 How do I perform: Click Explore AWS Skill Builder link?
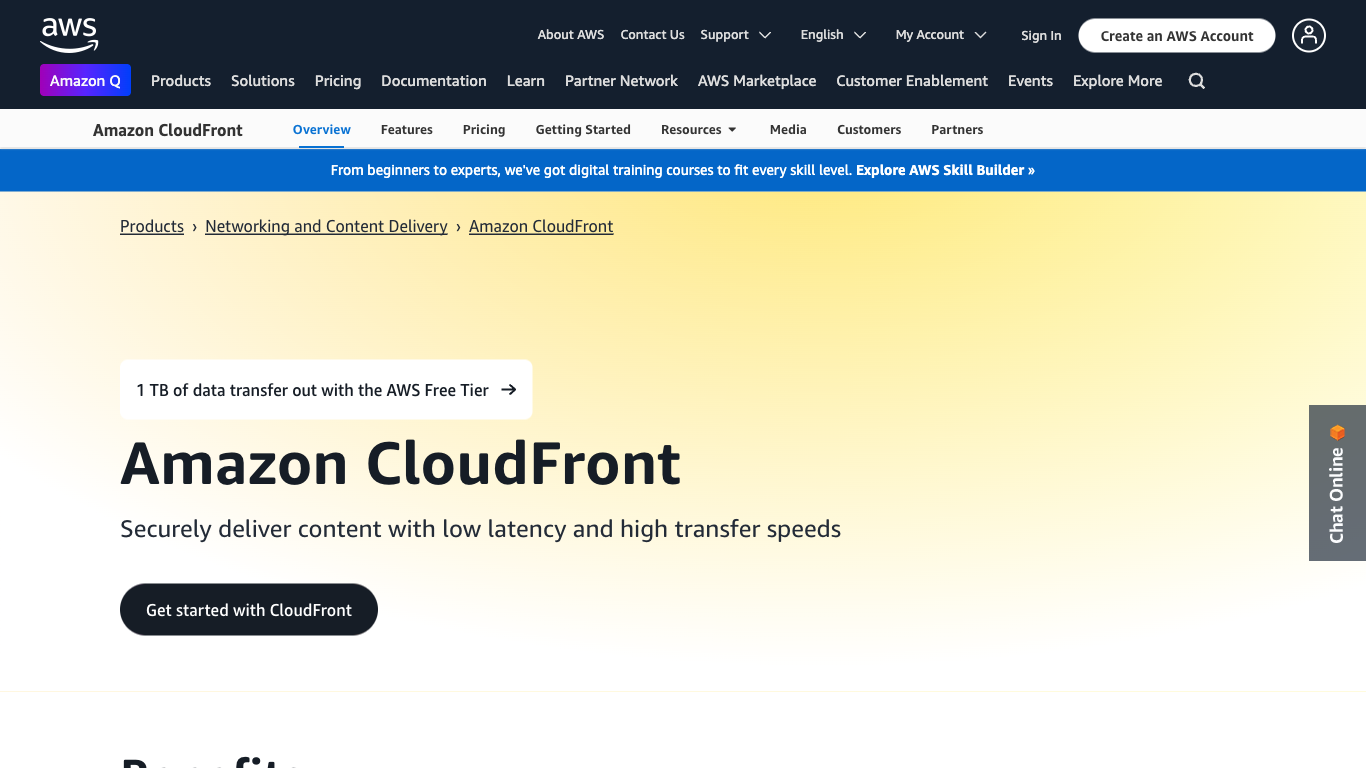pos(945,170)
